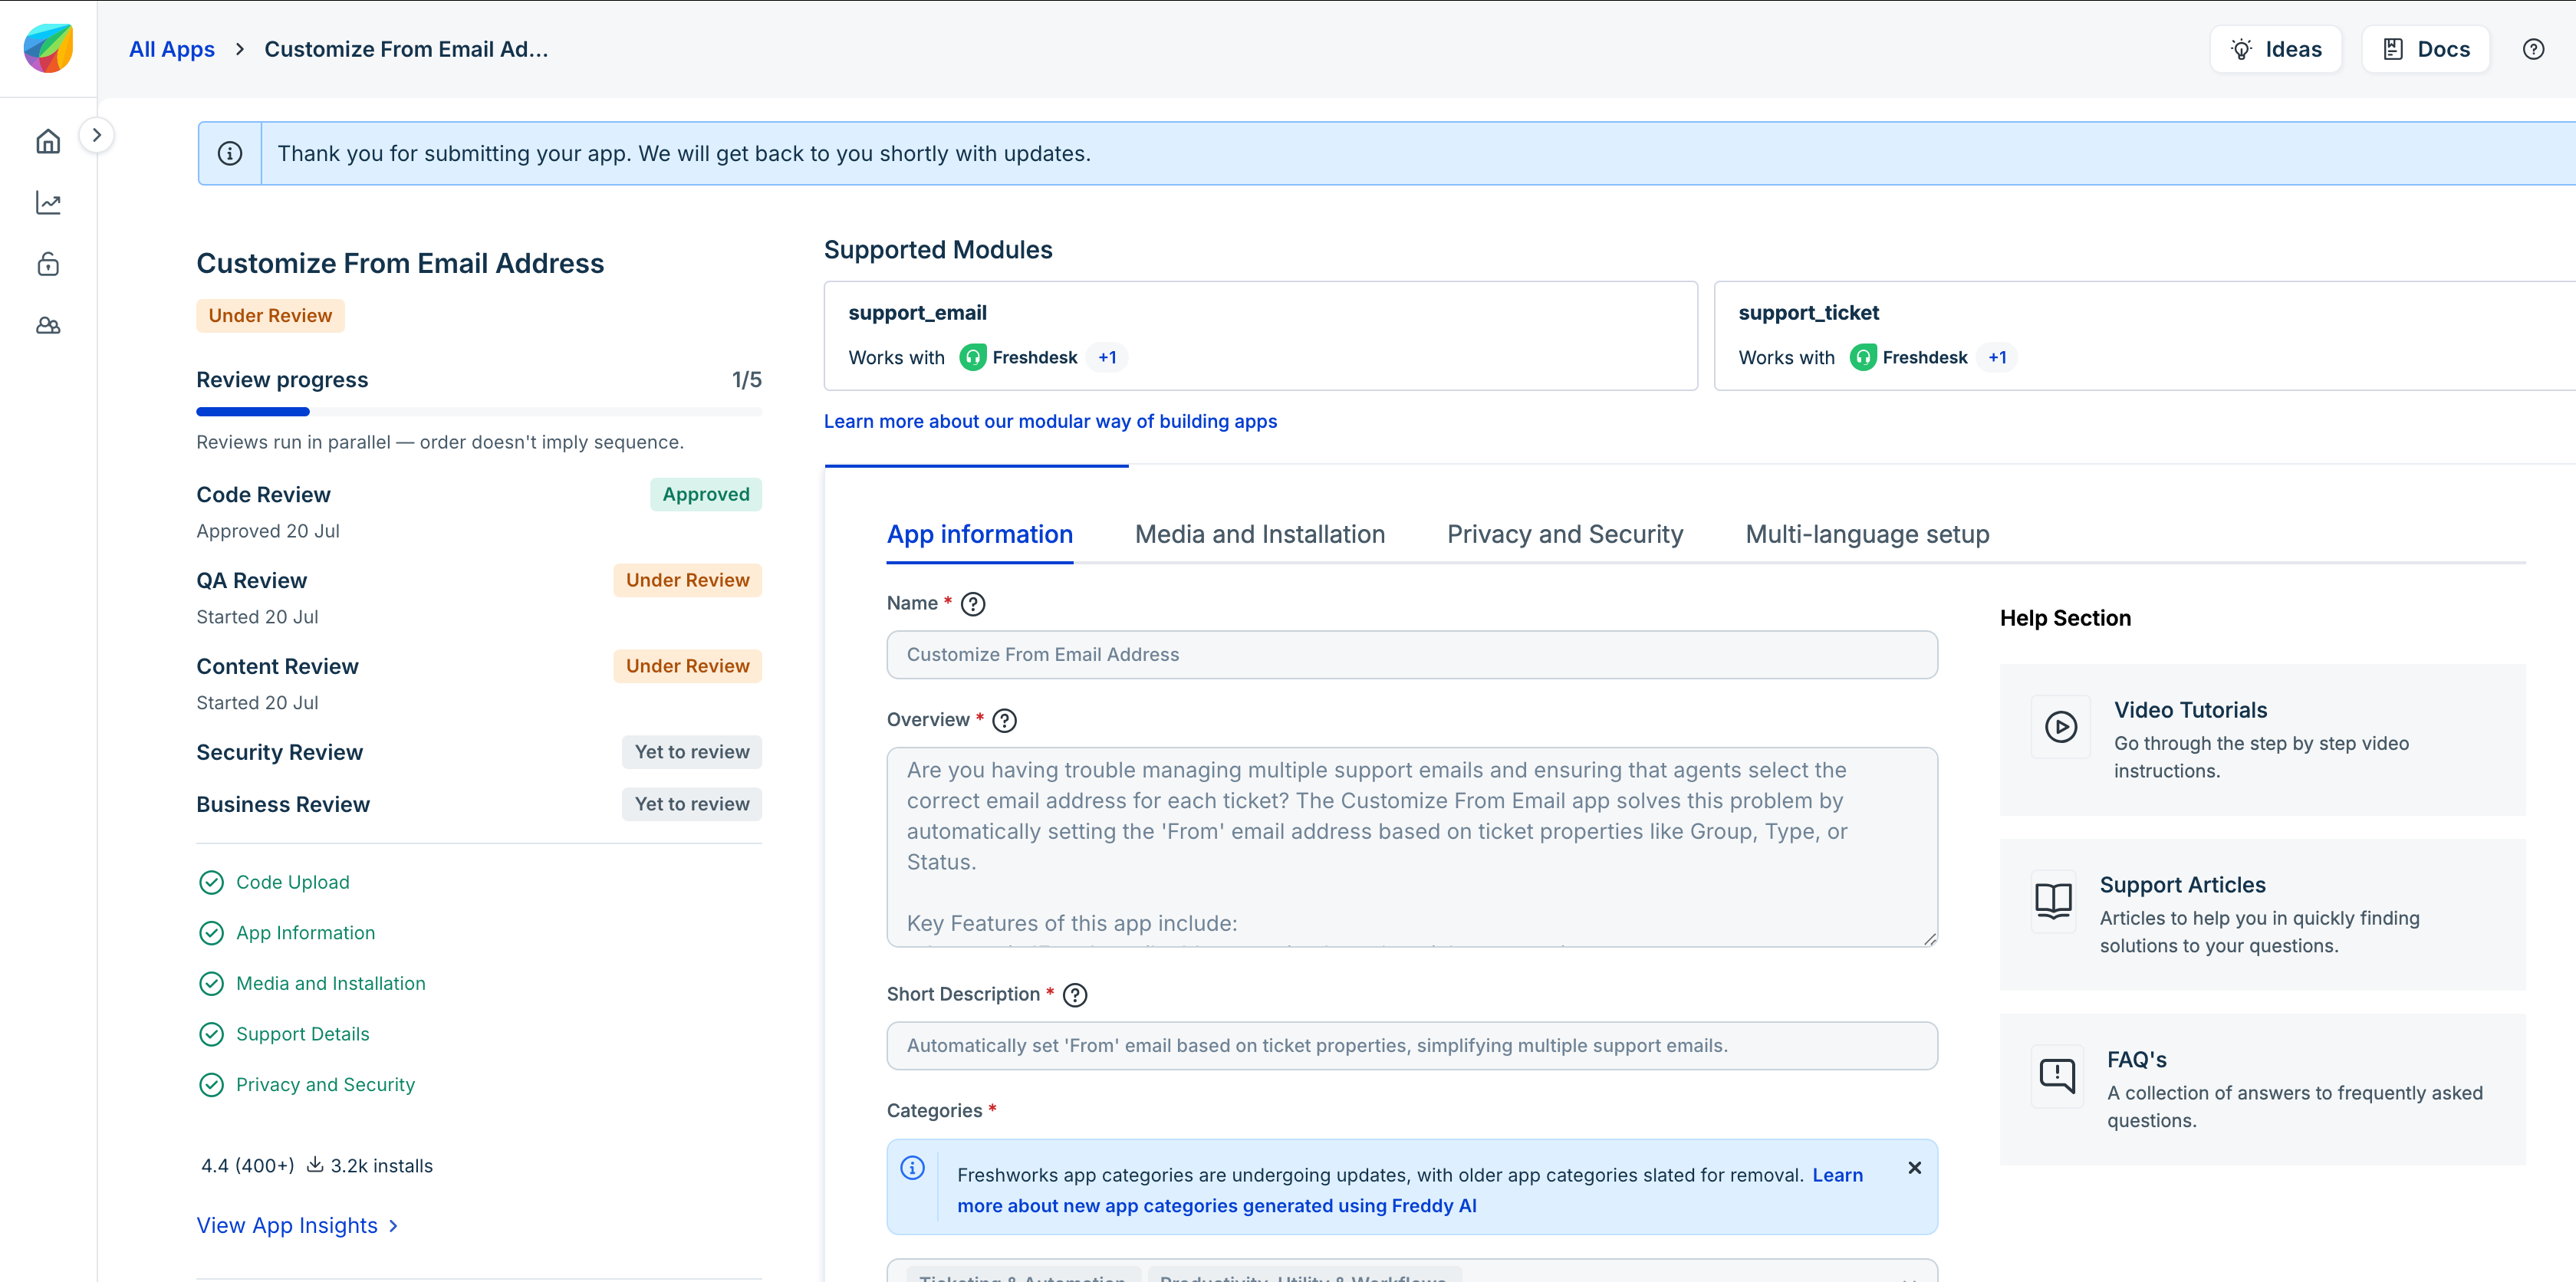The image size is (2576, 1282).
Task: Expand the sidebar with the chevron toggle
Action: tap(97, 135)
